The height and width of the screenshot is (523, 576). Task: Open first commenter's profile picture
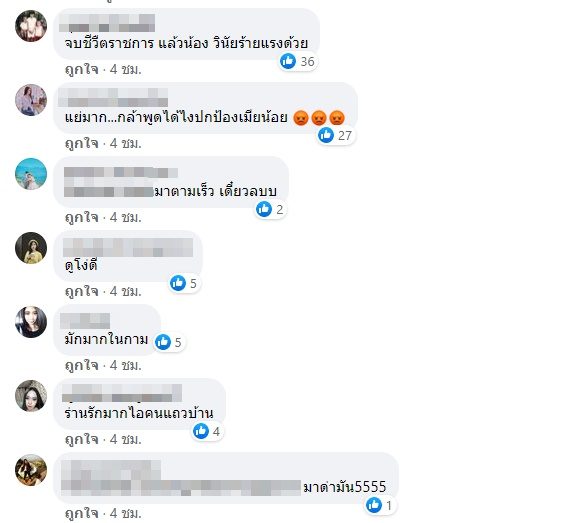tap(31, 26)
